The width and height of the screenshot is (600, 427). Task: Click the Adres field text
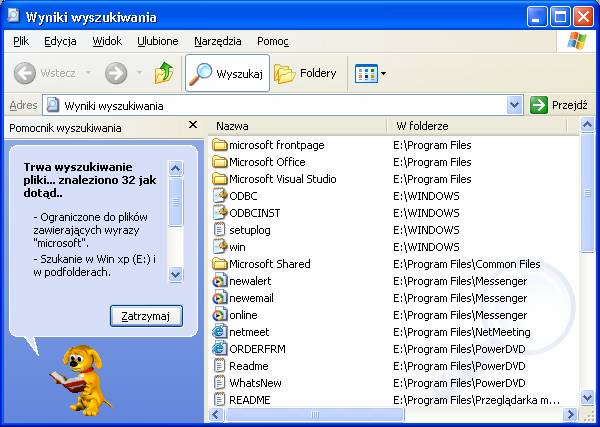click(x=114, y=106)
